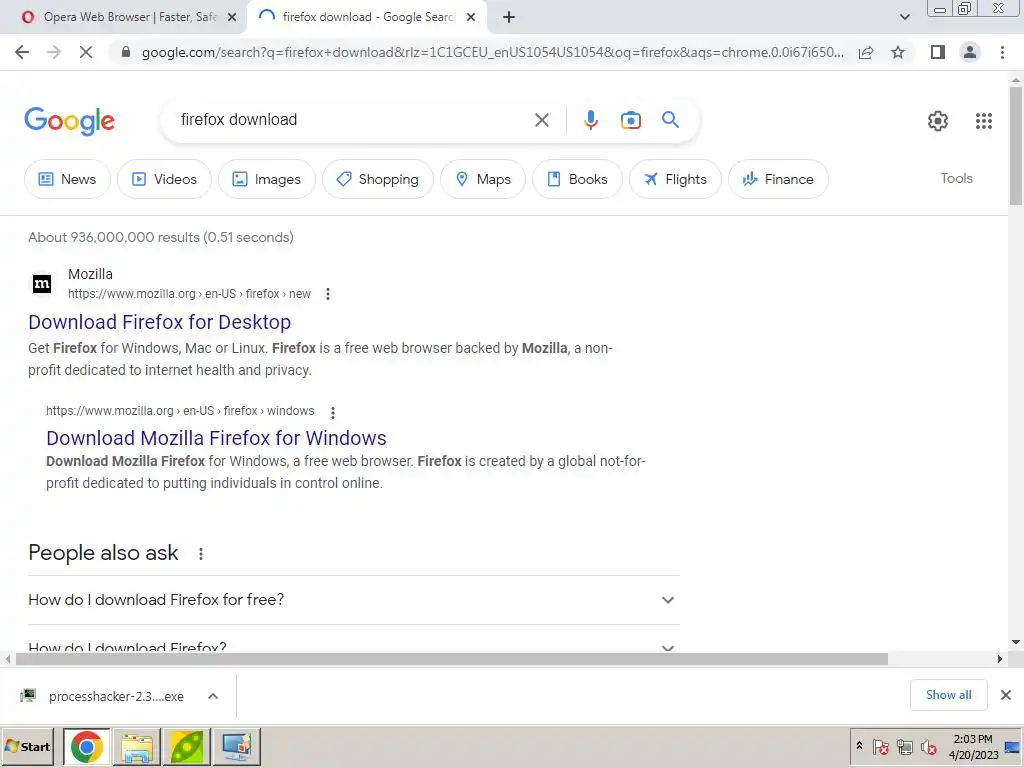Open File Explorer from the taskbar
Screen dimensions: 1024x768
point(136,746)
